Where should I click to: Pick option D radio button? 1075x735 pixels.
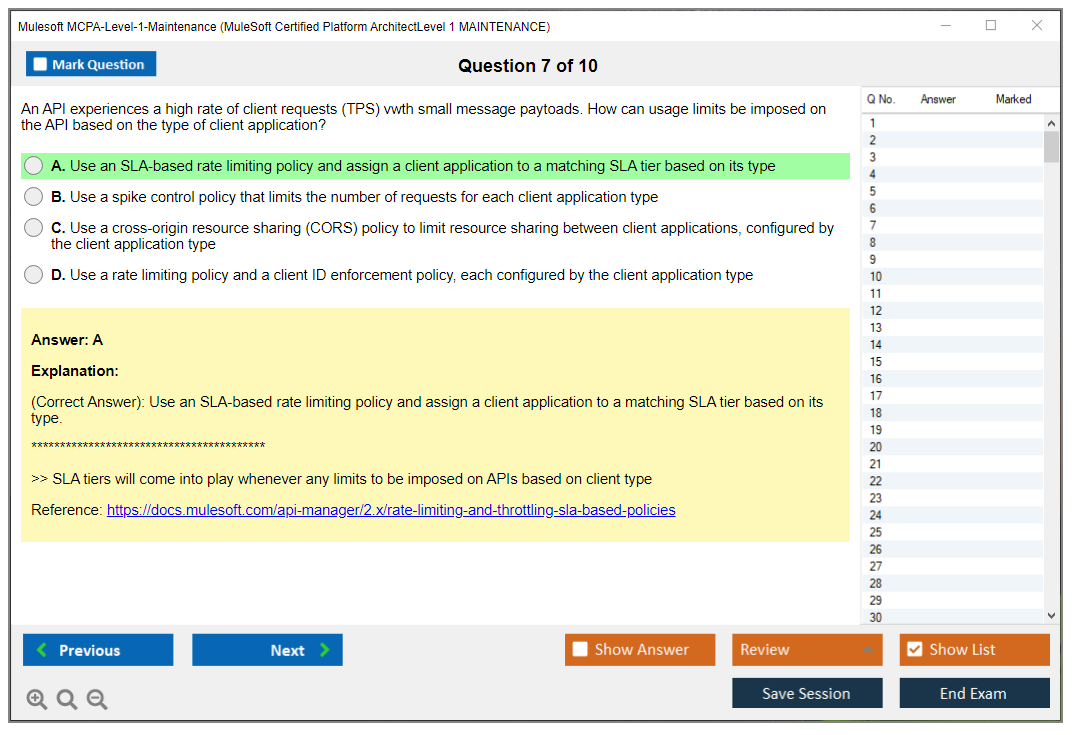[34, 275]
